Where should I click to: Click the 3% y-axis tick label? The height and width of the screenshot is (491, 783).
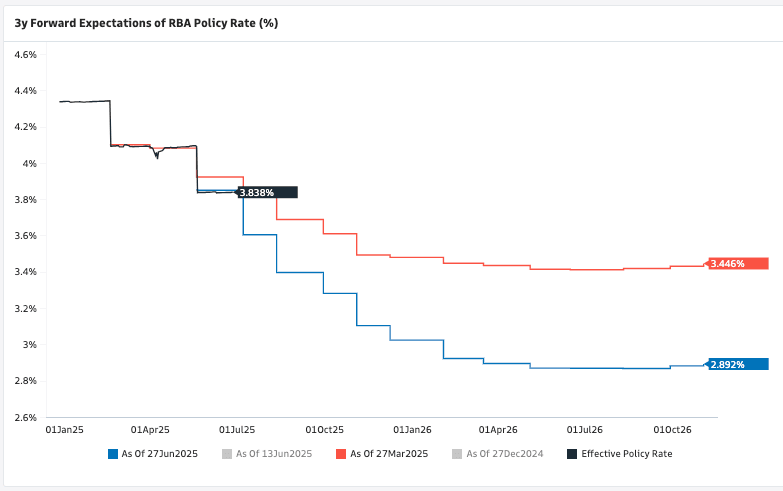tap(29, 345)
